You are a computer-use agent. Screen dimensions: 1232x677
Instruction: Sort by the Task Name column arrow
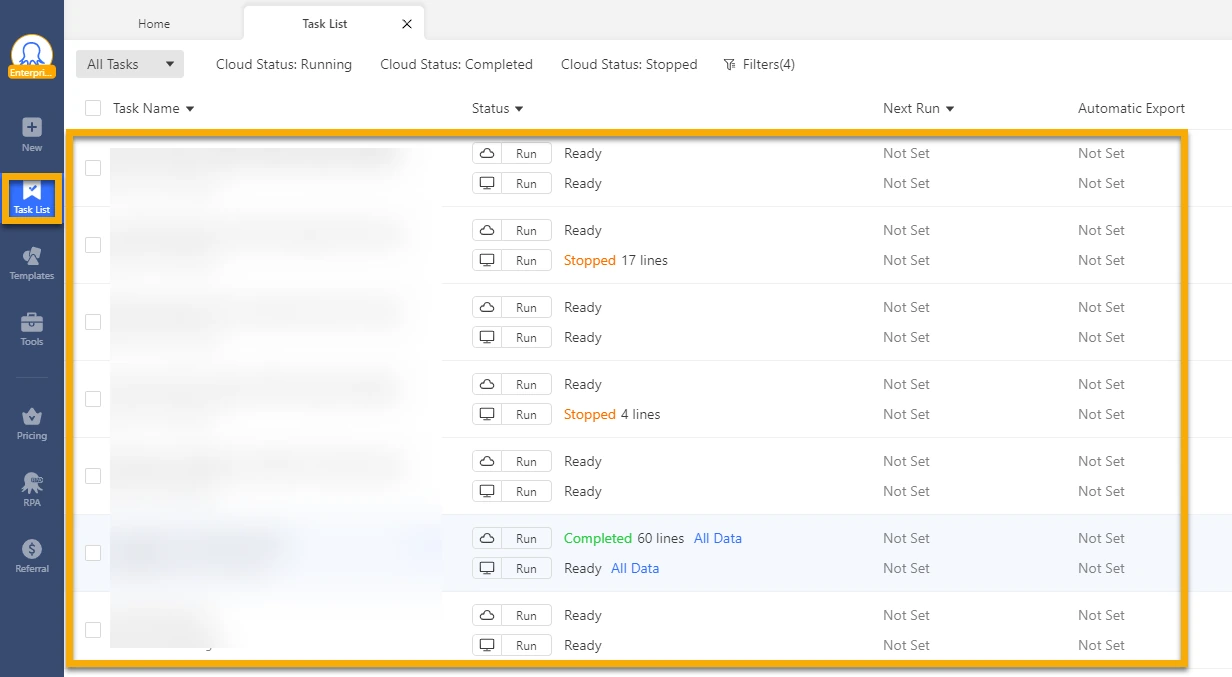click(x=190, y=109)
